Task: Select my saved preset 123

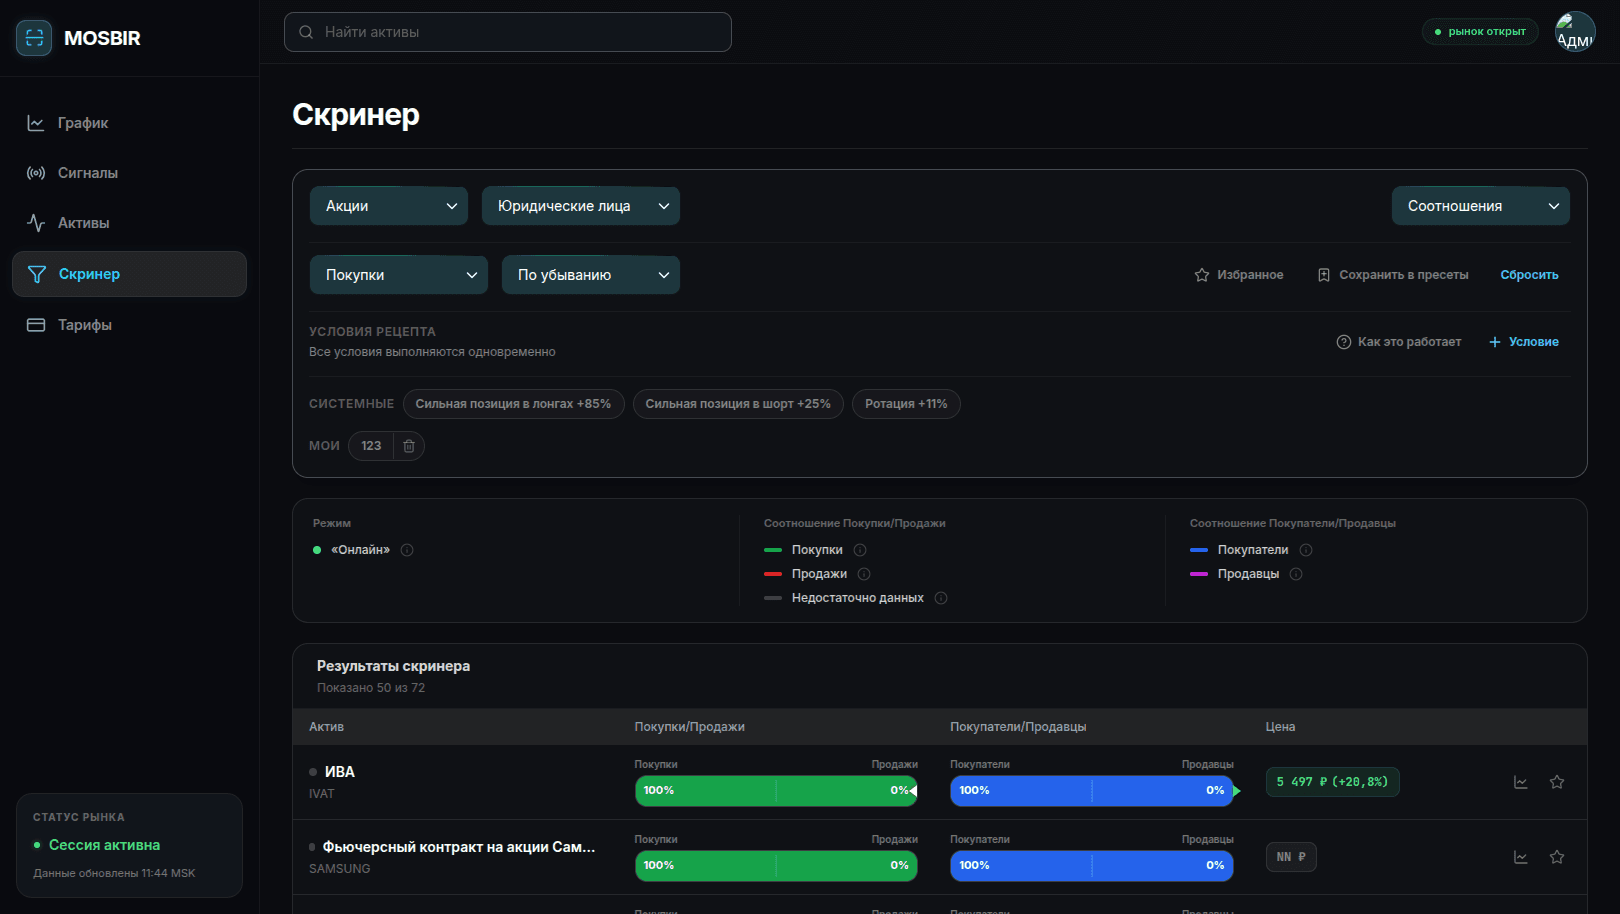Action: pos(371,446)
